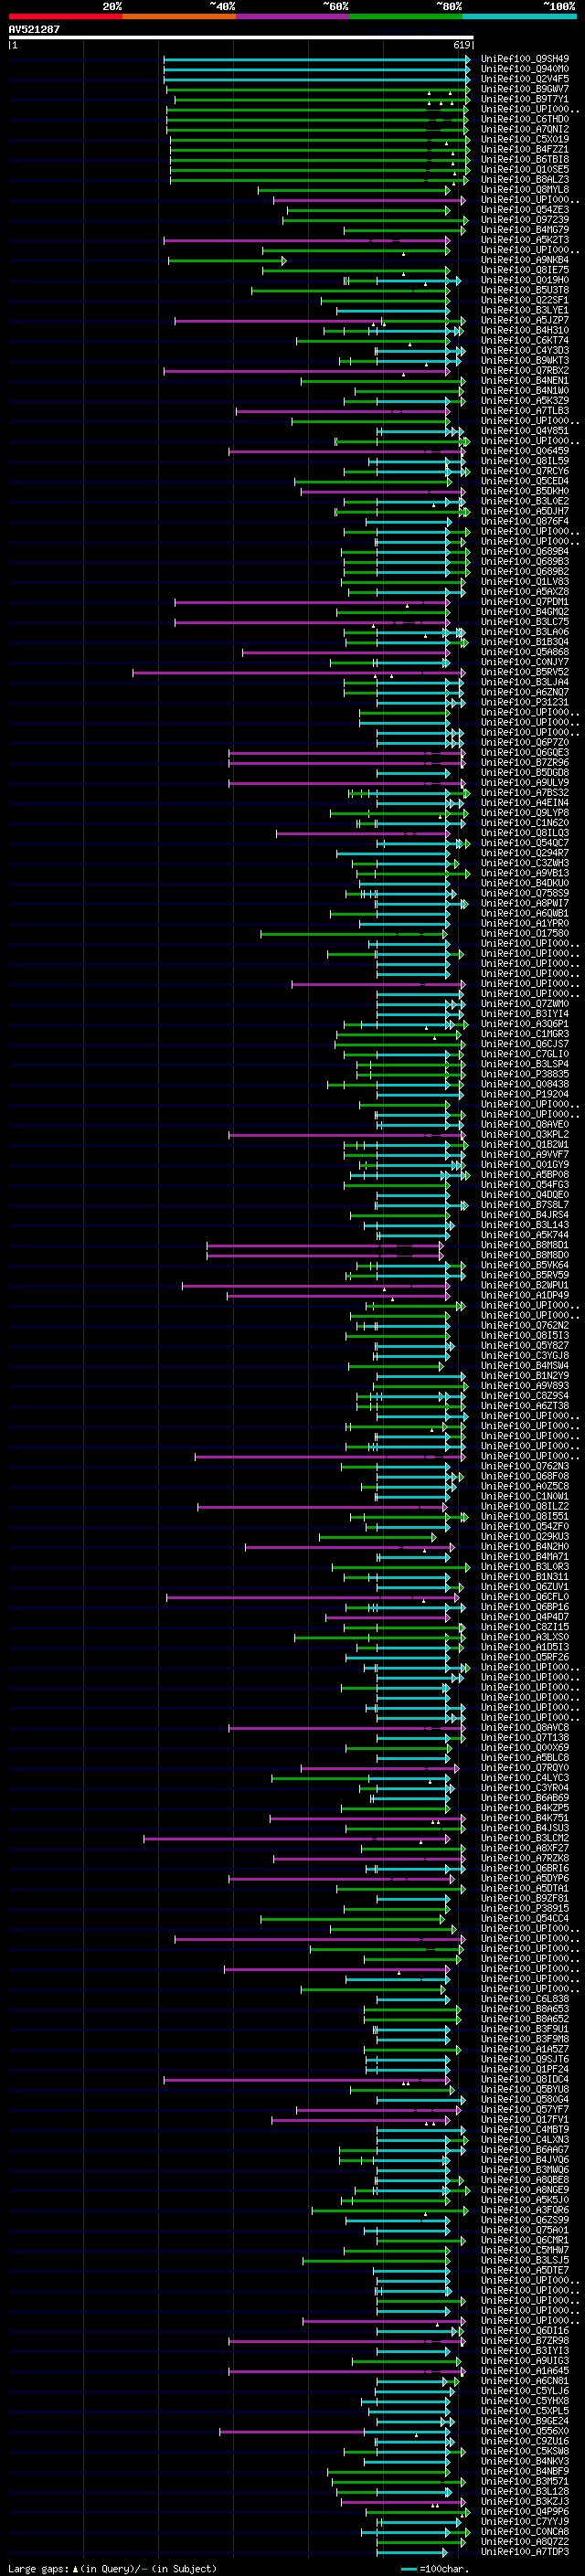Viewport: 585px width, 2576px height.
Task: Click the orange ~40% identity legend segment
Action: pyautogui.click(x=179, y=16)
